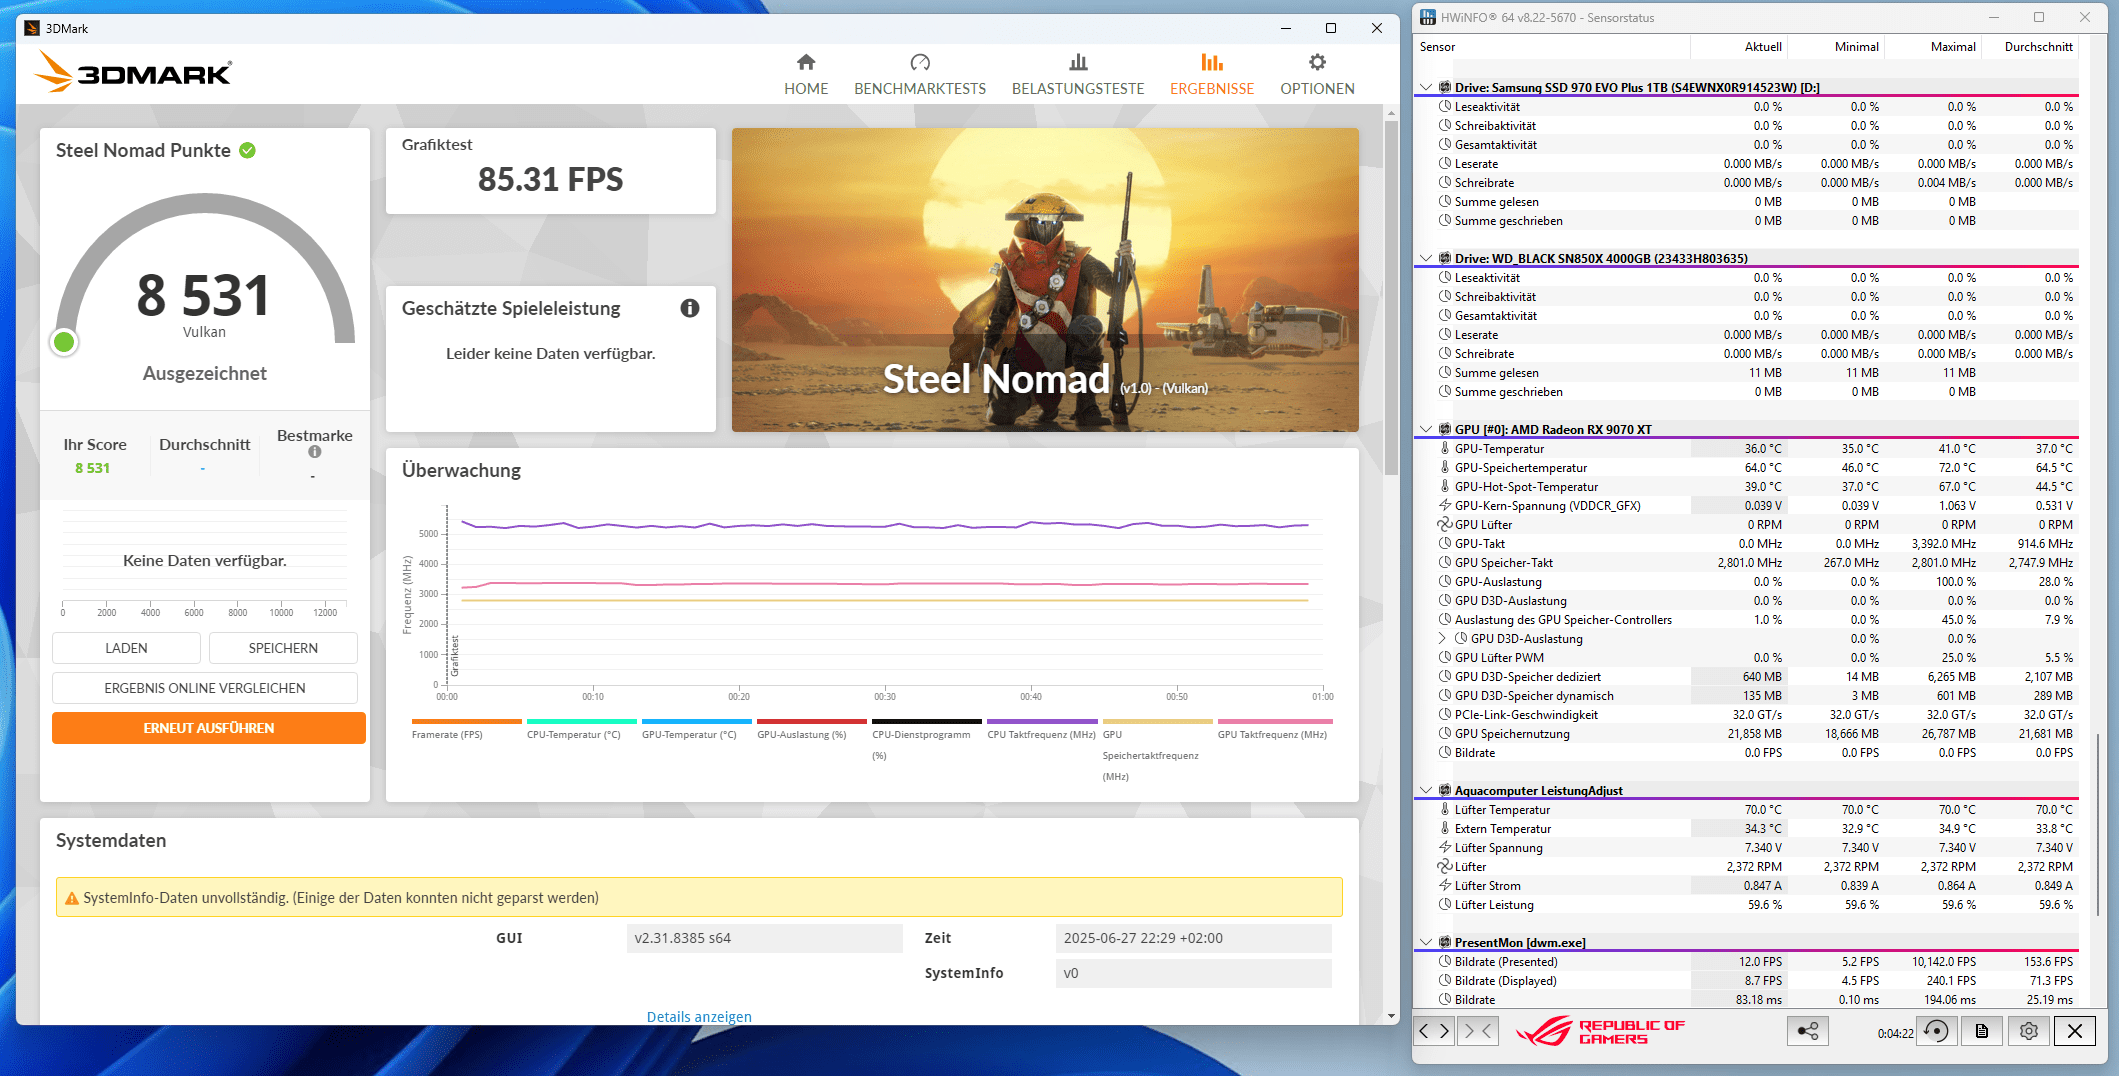
Task: Toggle the CPU-Temperatur (°C) legend entry
Action: click(x=581, y=731)
